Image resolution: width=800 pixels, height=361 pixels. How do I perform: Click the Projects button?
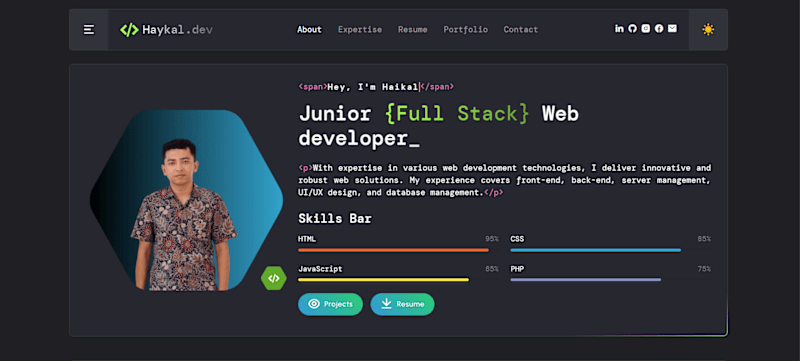click(x=331, y=304)
